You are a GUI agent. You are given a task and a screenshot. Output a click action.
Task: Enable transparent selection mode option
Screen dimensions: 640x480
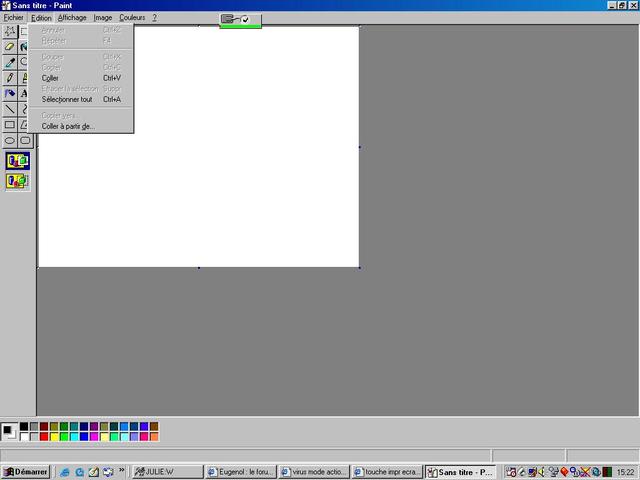(x=18, y=181)
